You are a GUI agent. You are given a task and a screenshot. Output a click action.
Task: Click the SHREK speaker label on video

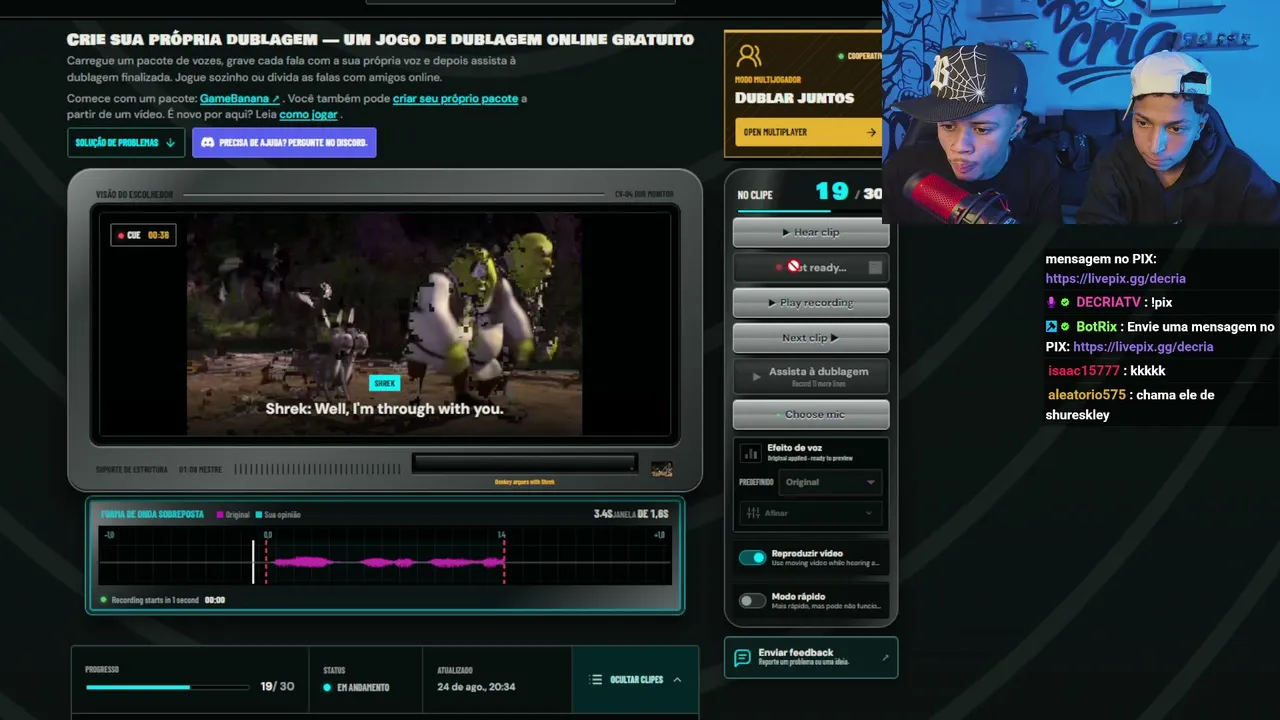click(385, 383)
